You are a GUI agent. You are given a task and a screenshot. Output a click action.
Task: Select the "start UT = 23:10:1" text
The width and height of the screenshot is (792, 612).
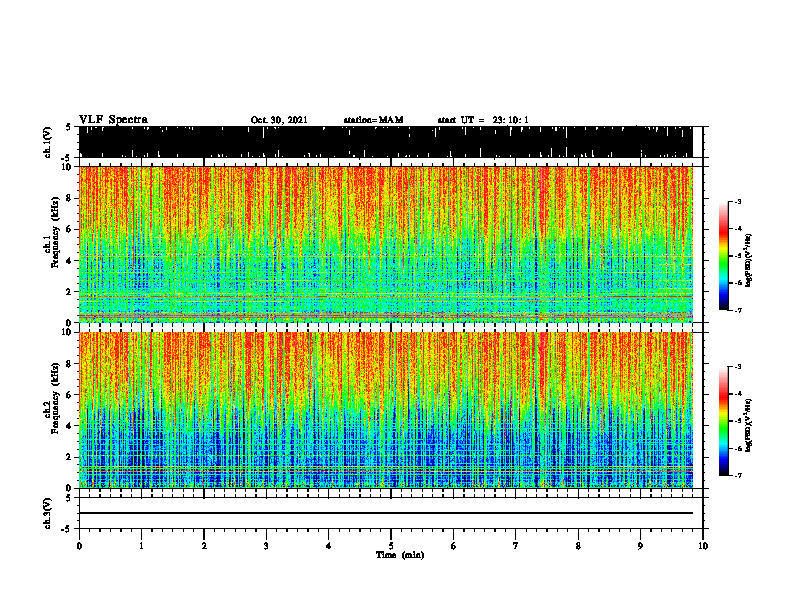483,120
